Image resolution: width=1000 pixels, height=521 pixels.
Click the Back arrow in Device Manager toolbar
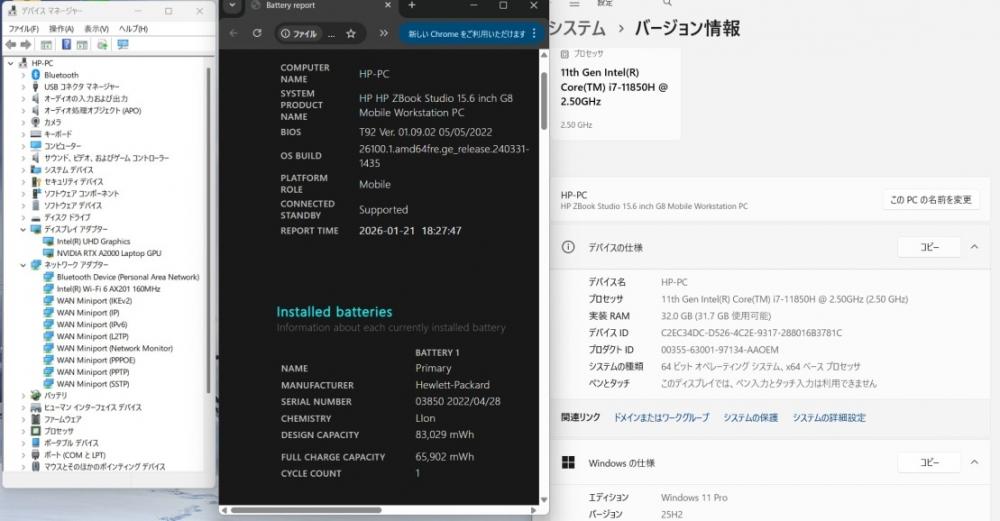pos(11,45)
